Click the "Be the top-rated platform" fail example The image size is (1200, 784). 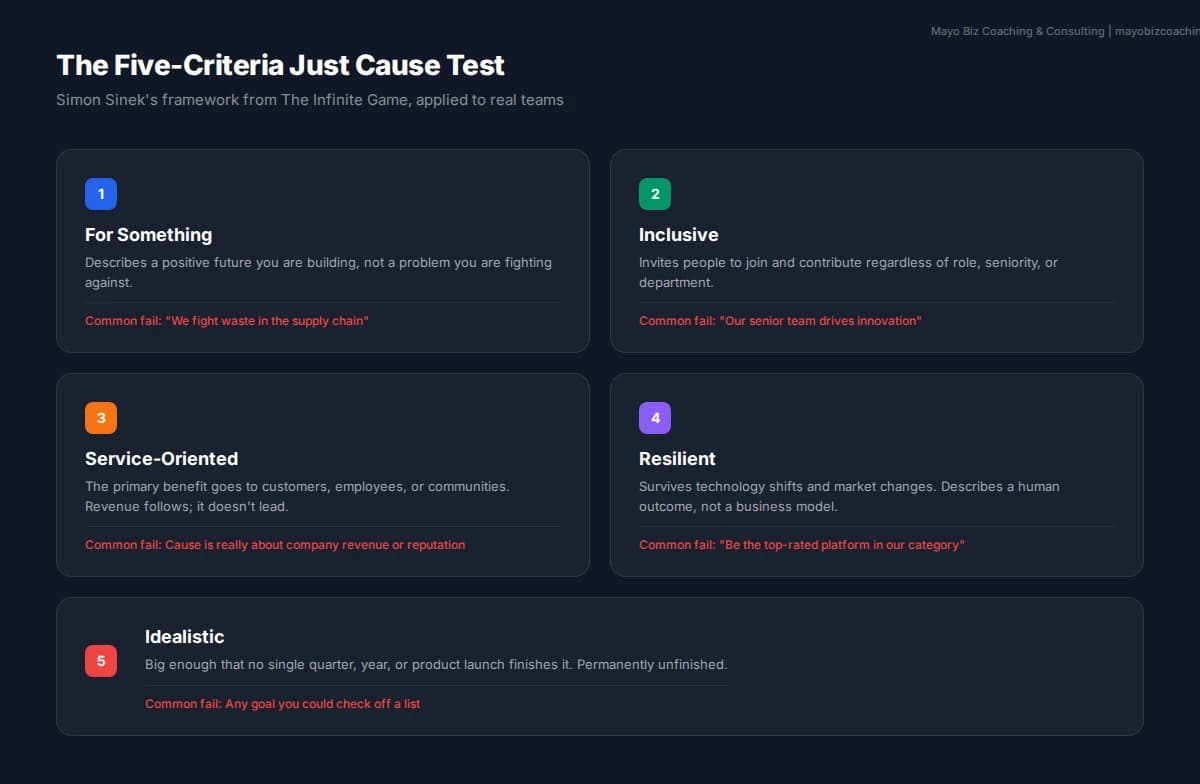coord(802,545)
